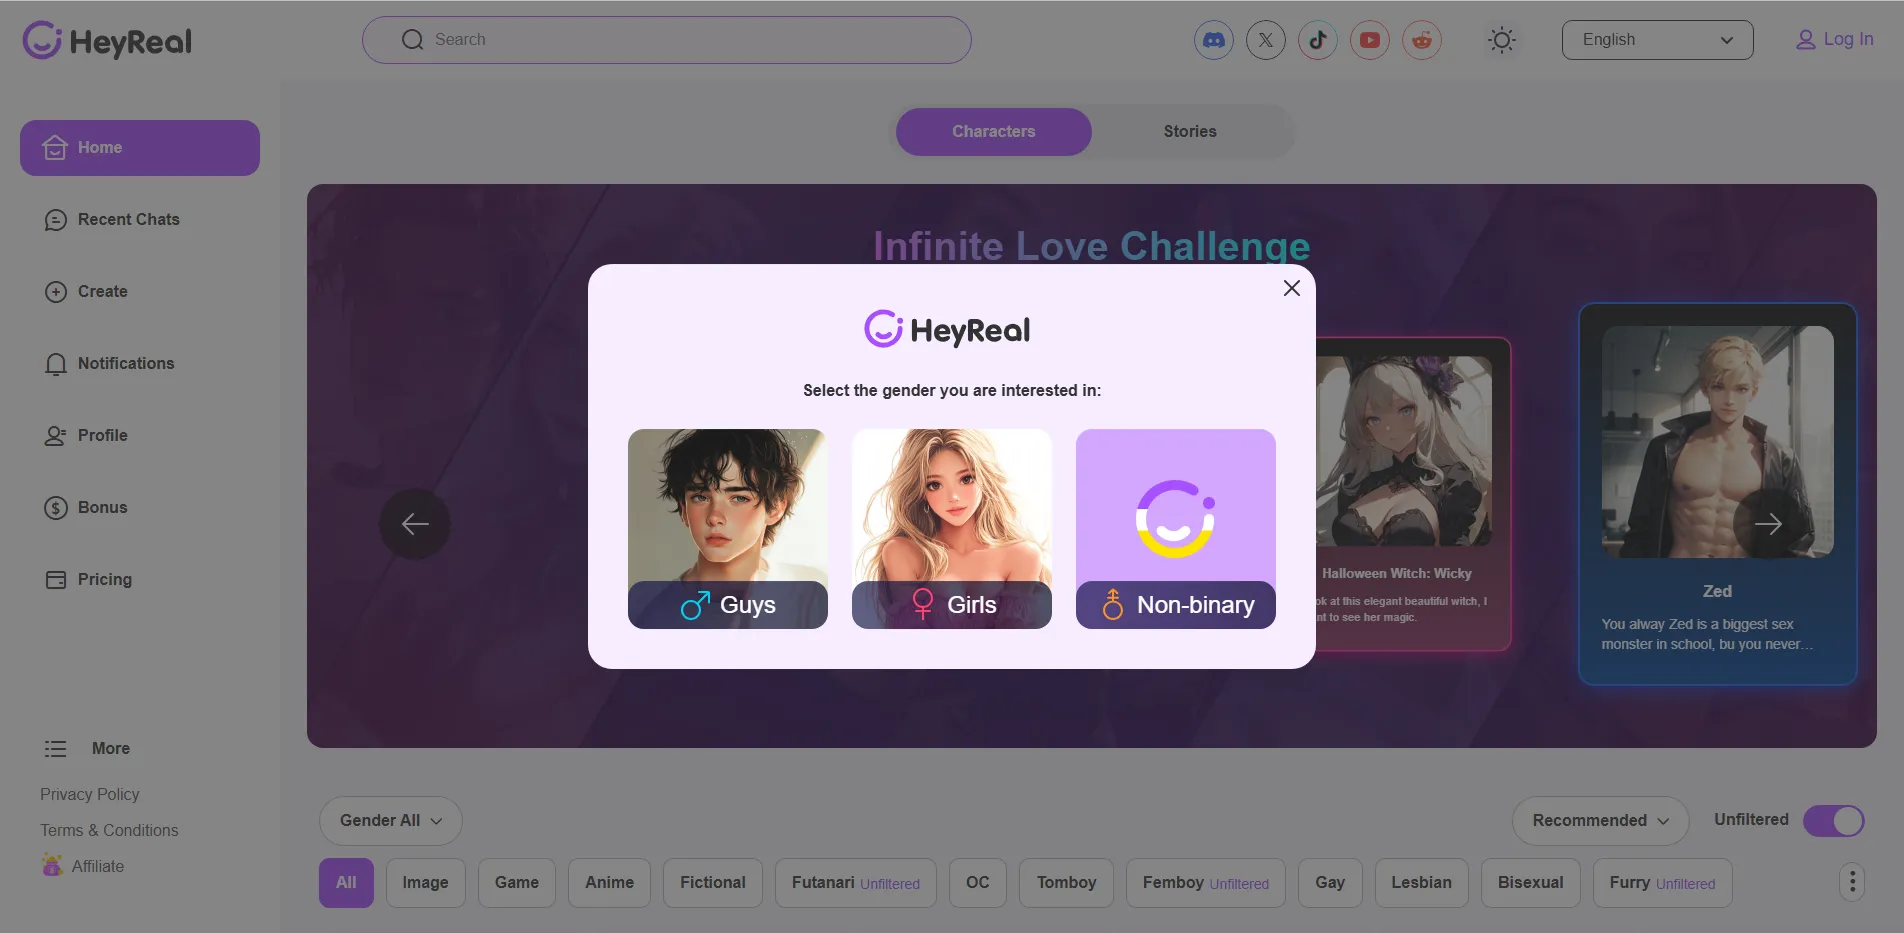Screen dimensions: 1904x933
Task: Choose the Non-binary gender option
Action: [x=1175, y=529]
